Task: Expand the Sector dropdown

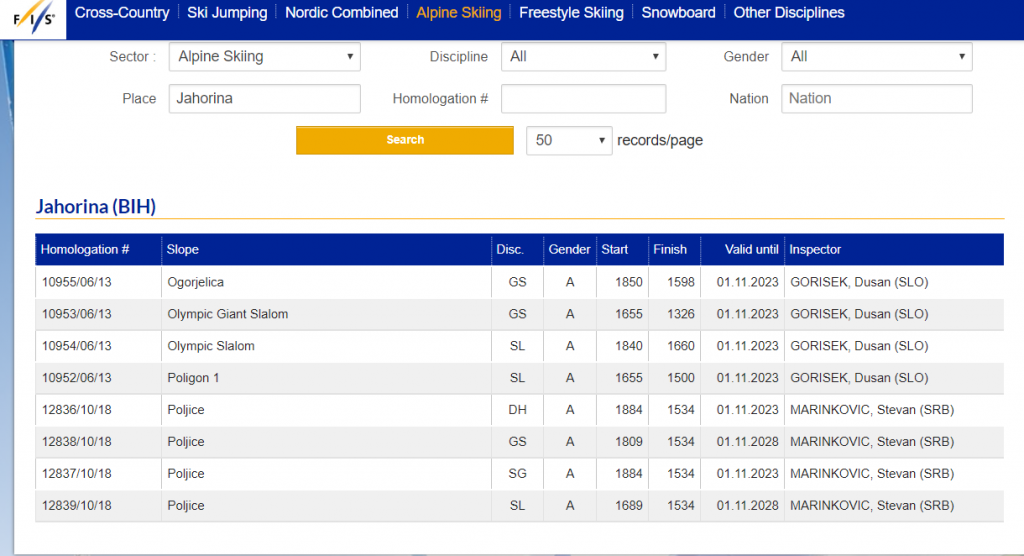Action: tap(264, 57)
